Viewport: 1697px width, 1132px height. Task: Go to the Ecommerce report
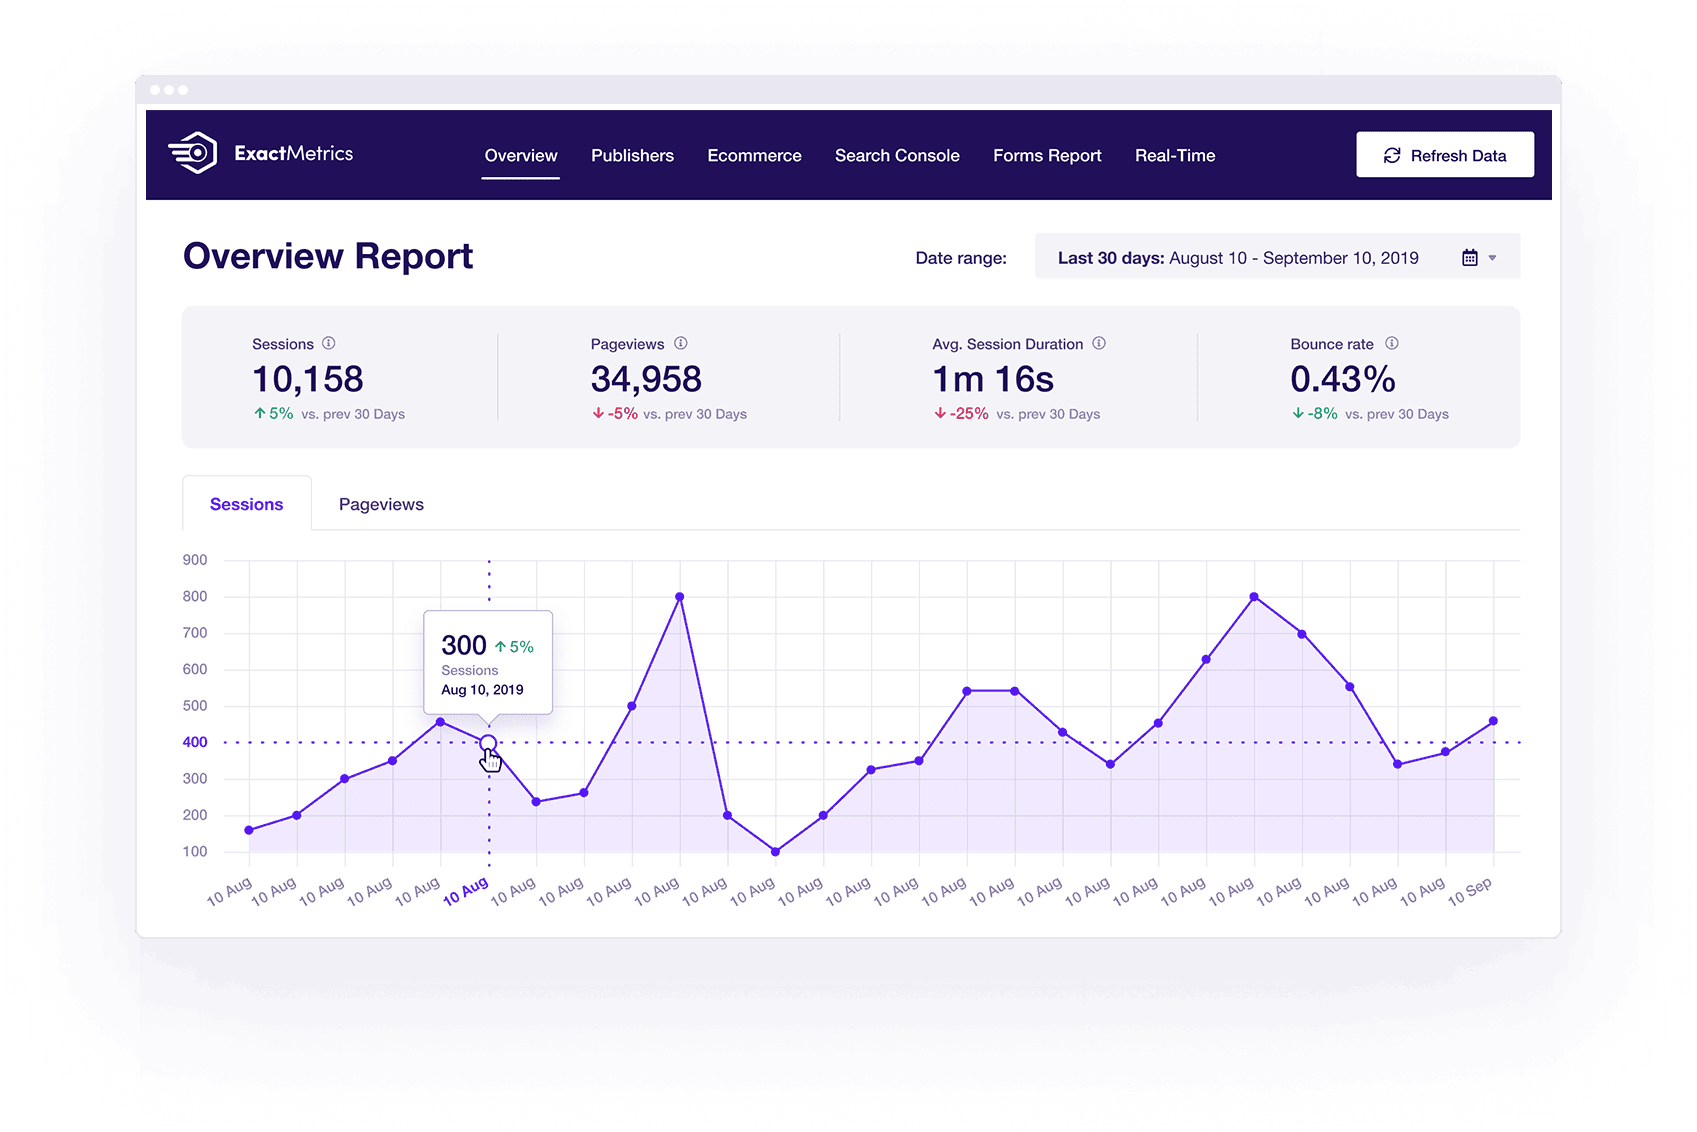754,155
